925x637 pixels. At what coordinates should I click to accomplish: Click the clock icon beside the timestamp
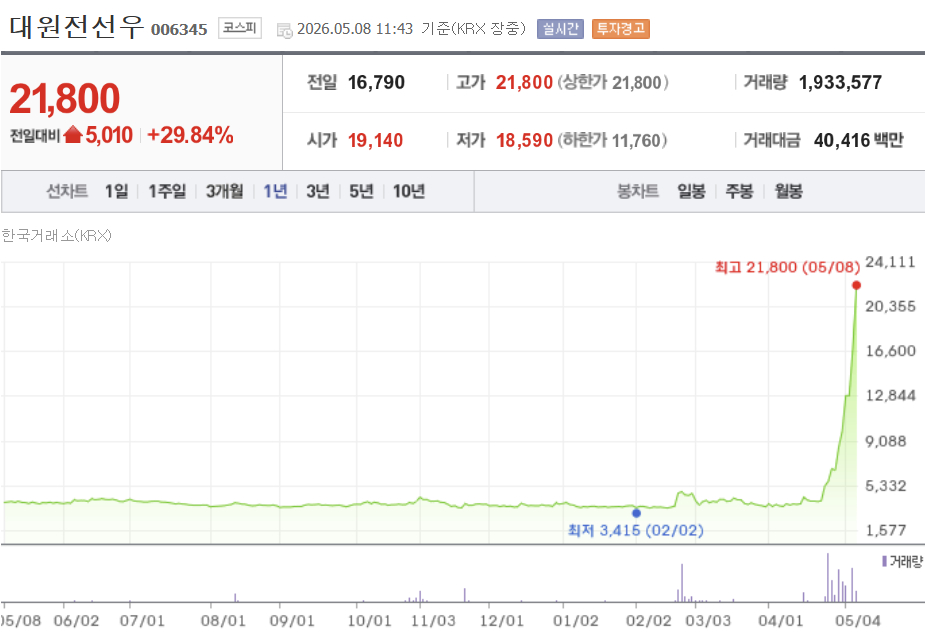tap(284, 30)
